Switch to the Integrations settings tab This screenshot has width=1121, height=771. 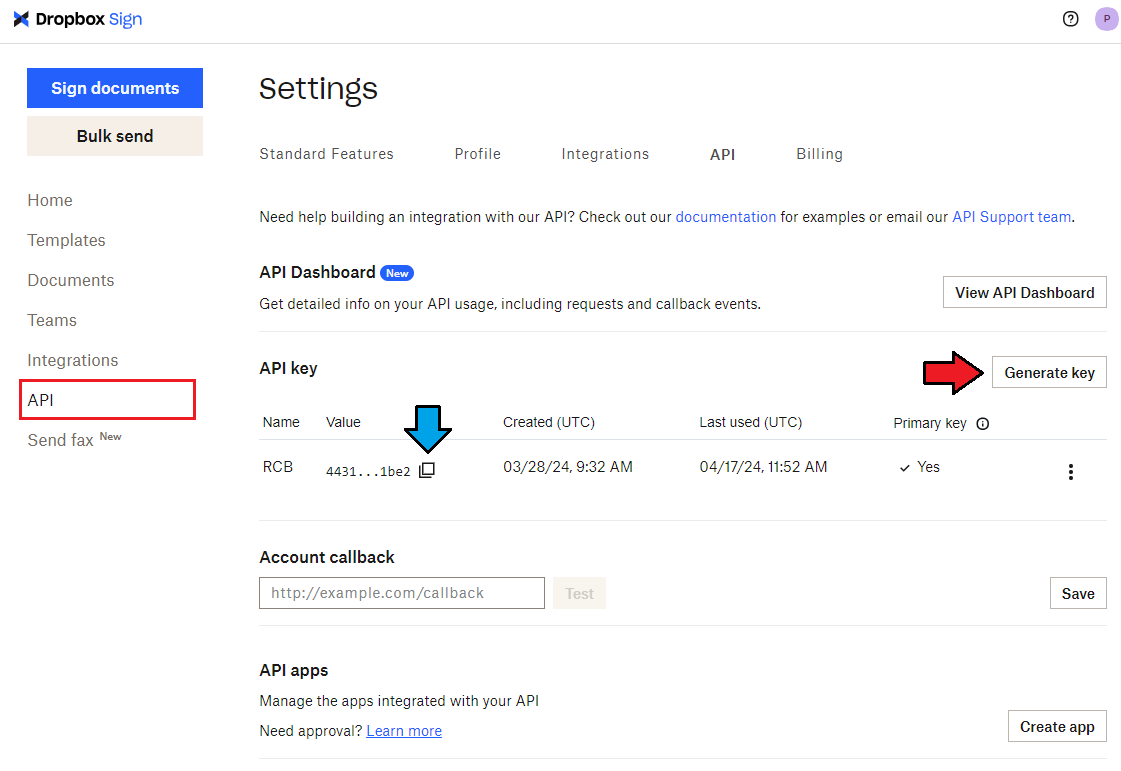pyautogui.click(x=606, y=154)
